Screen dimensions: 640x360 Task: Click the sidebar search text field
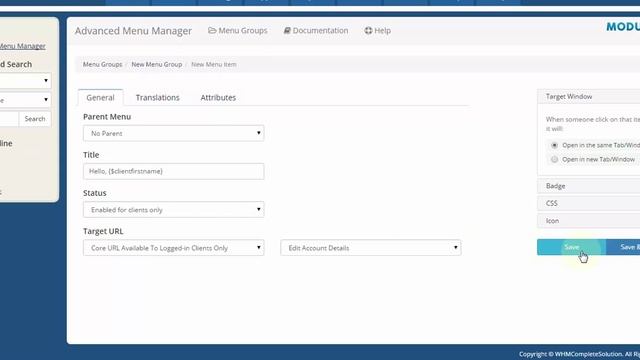9,119
